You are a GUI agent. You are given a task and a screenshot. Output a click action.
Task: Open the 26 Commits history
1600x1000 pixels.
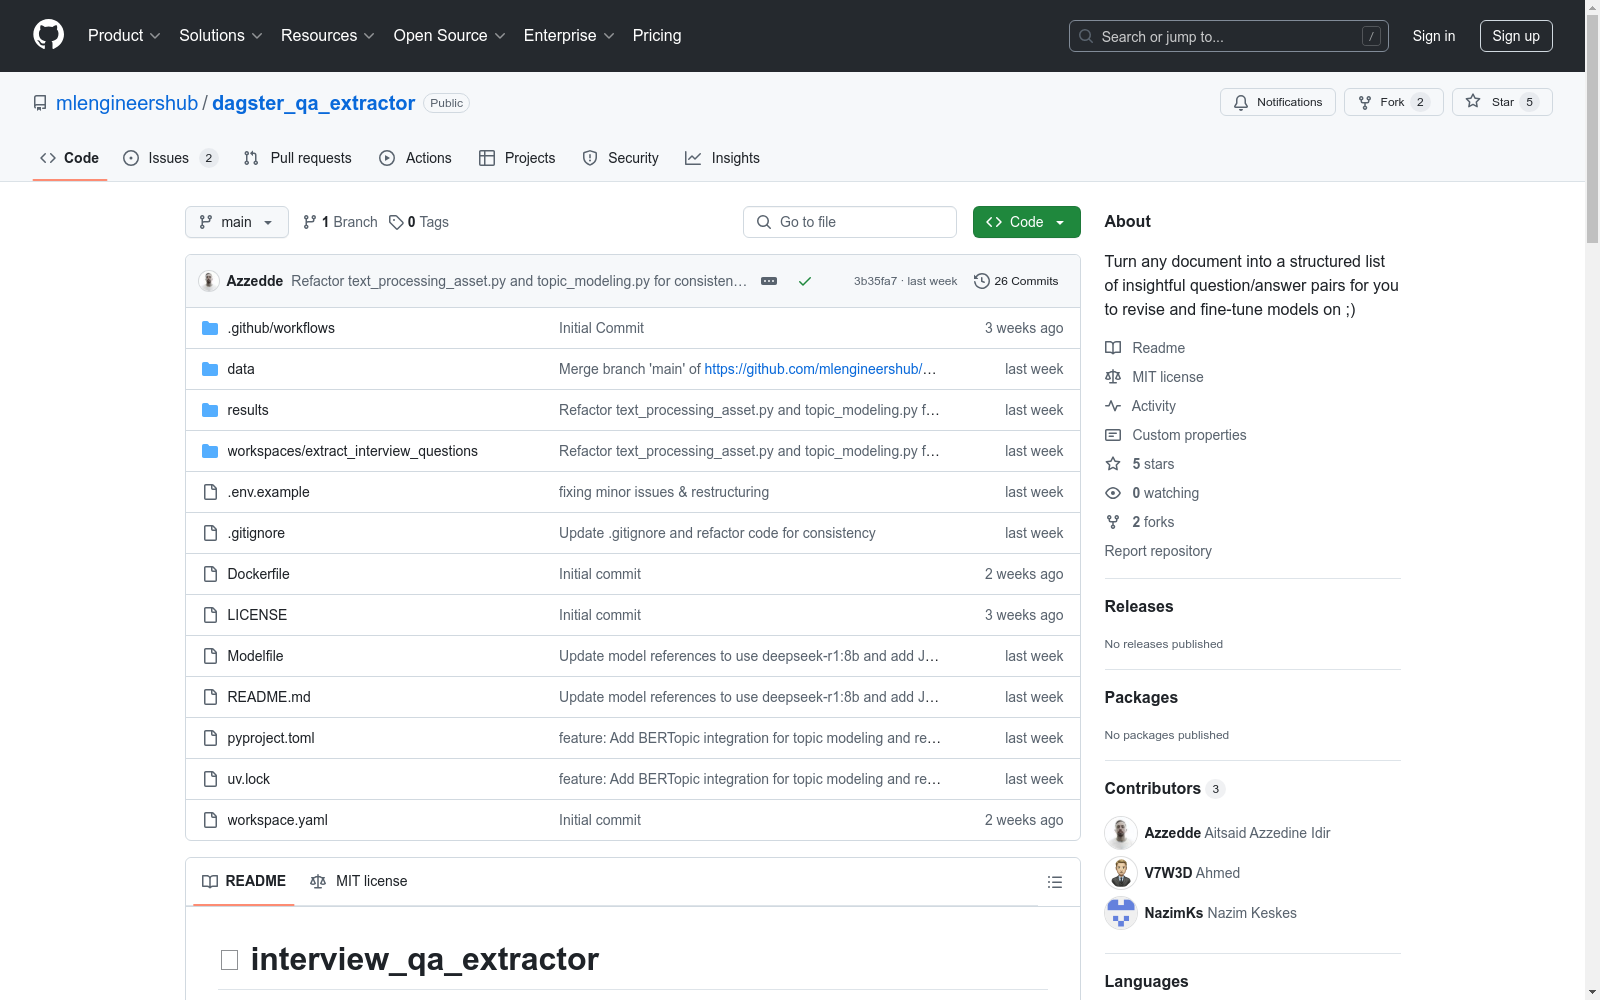coord(1016,281)
